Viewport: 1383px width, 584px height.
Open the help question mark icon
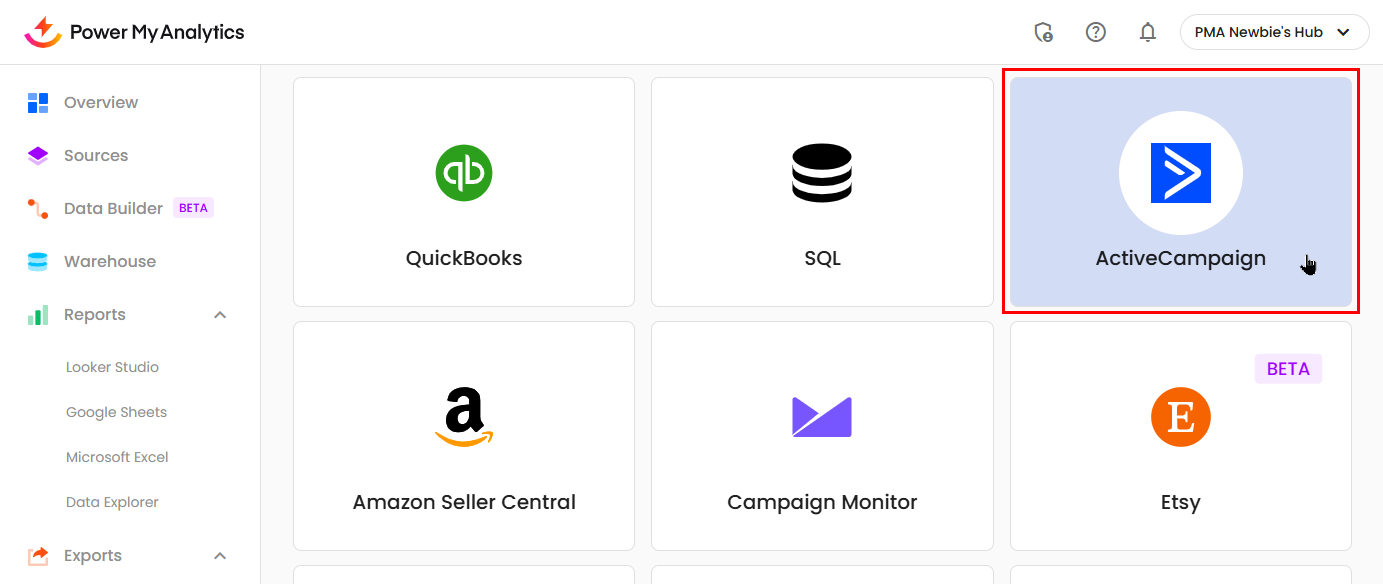(1096, 32)
